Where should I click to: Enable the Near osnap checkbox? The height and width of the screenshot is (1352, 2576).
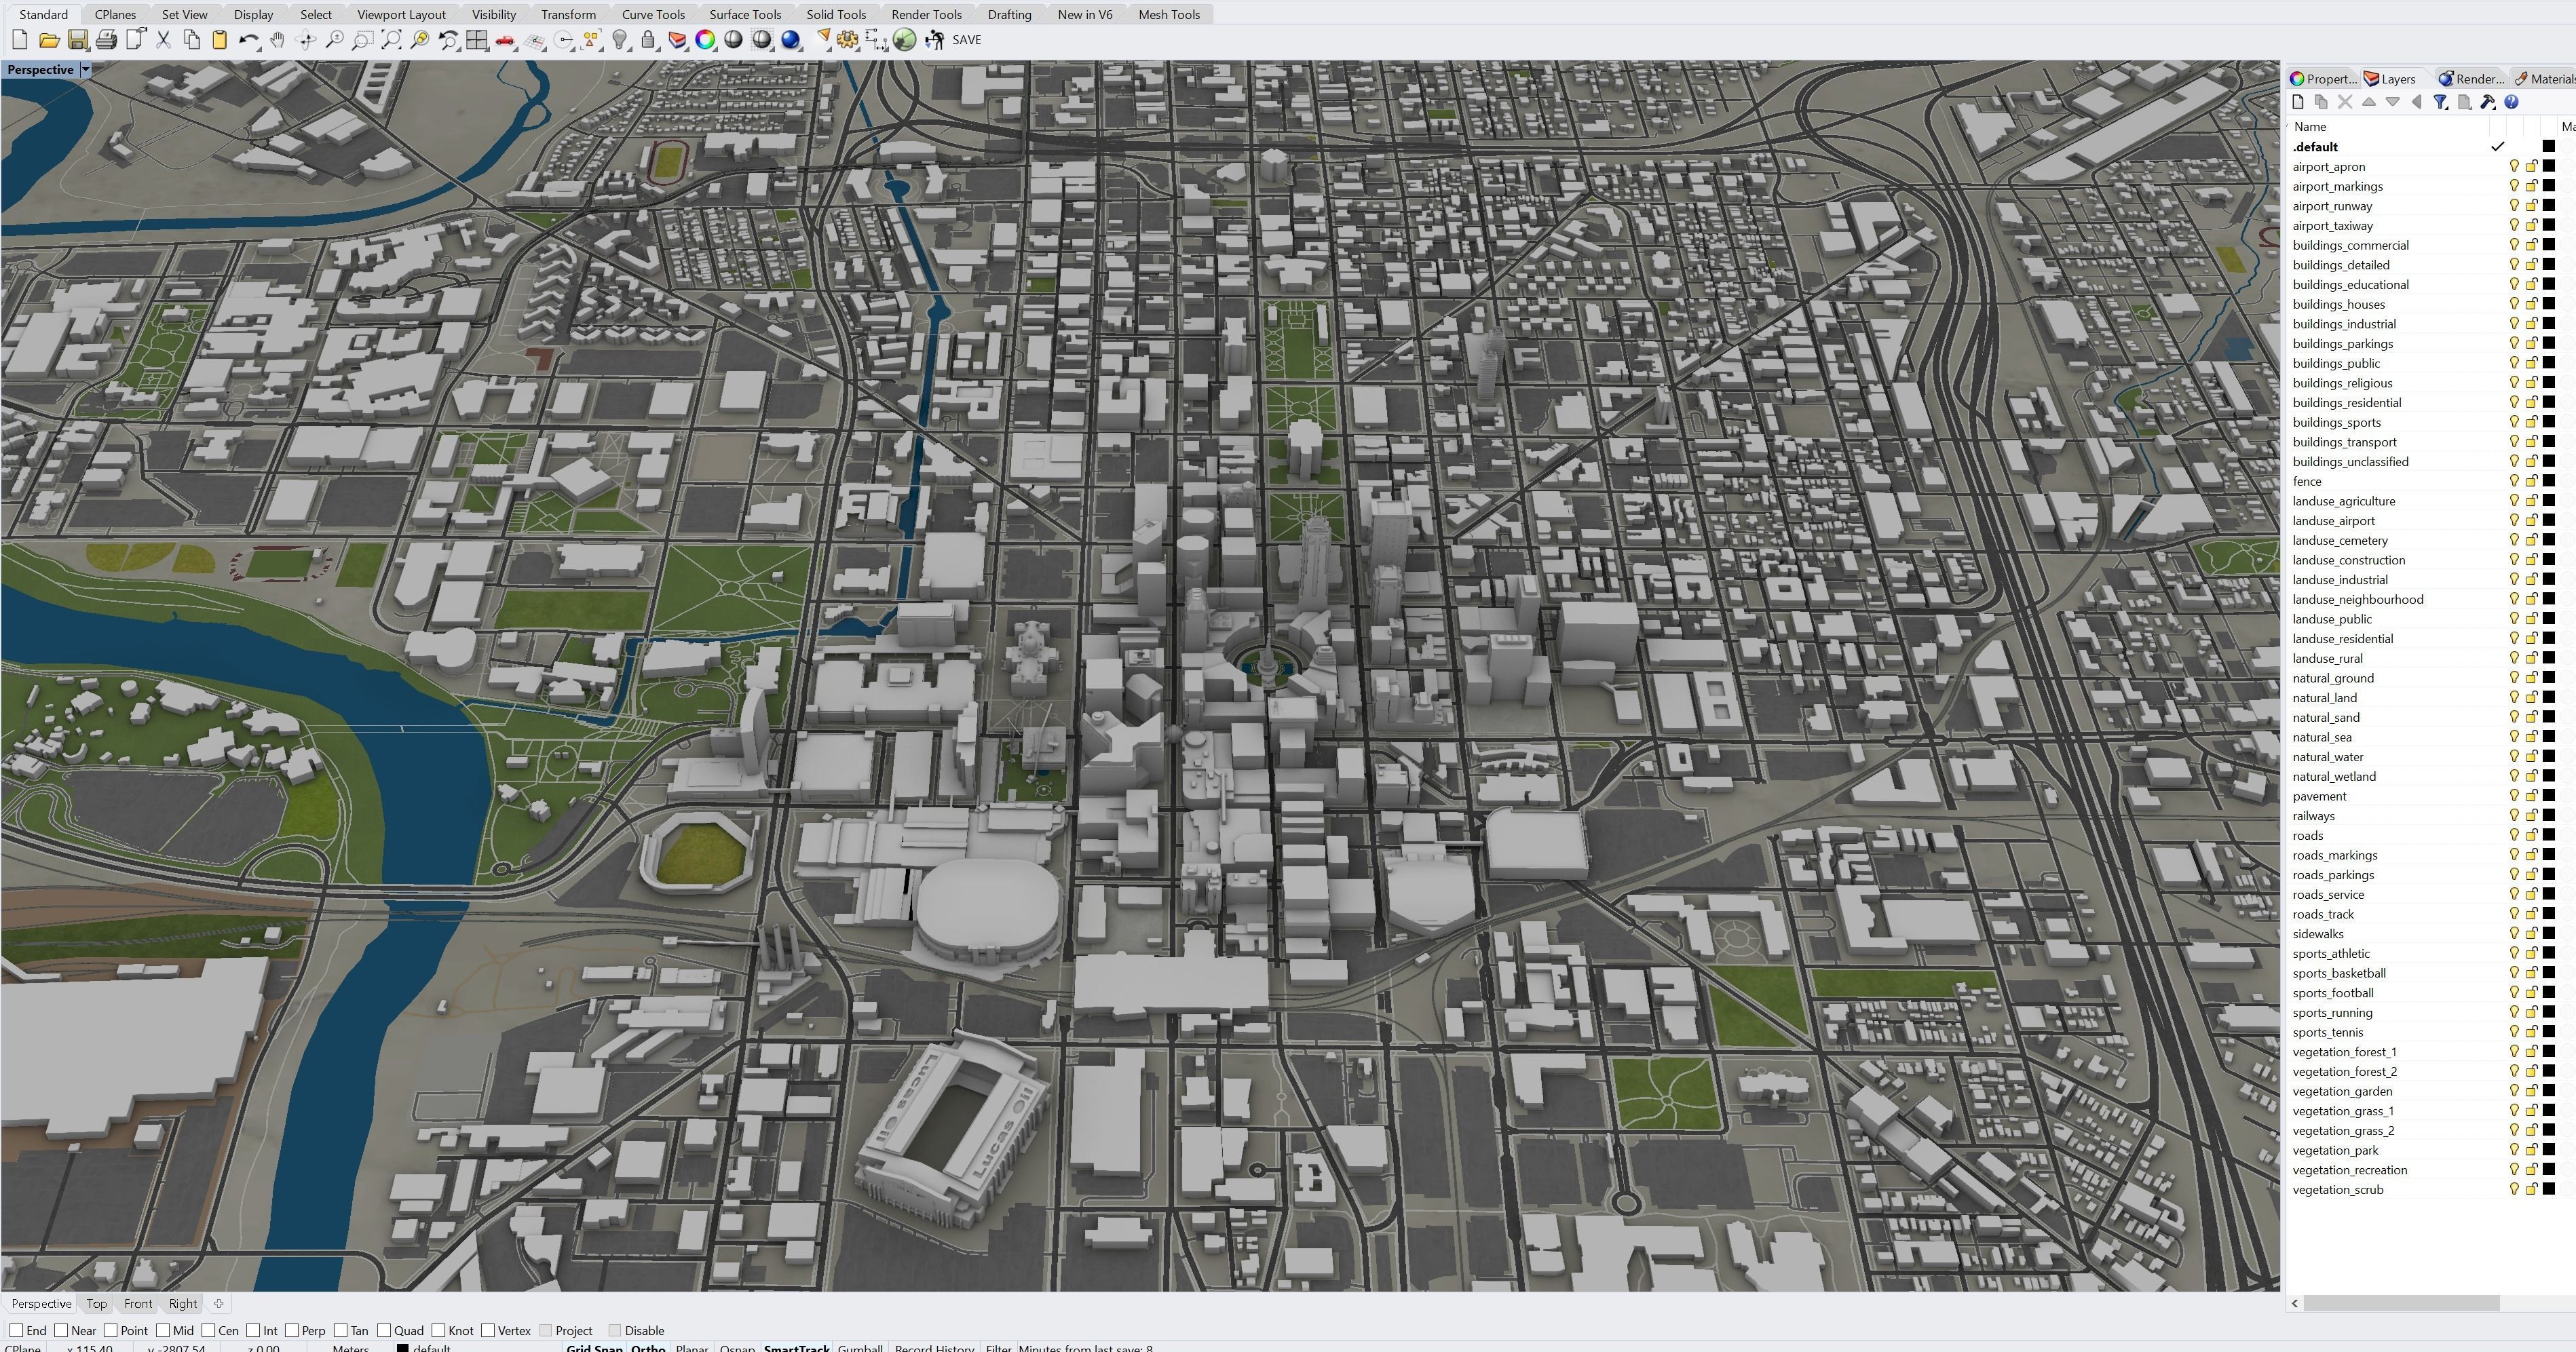[x=61, y=1330]
